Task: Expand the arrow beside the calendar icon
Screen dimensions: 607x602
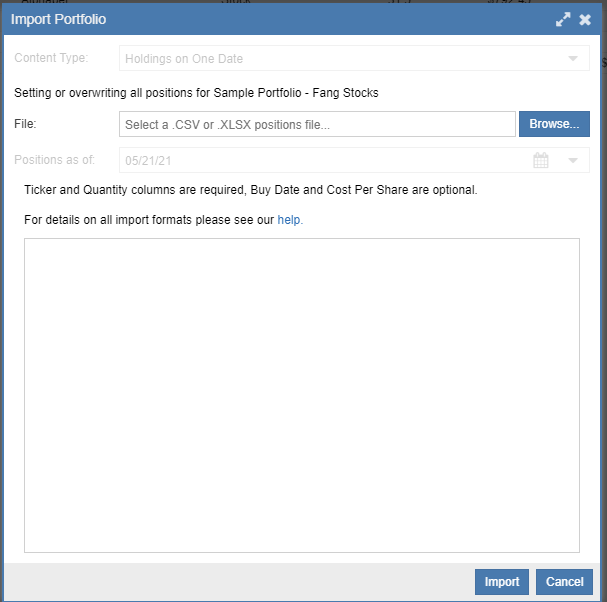Action: tap(573, 160)
